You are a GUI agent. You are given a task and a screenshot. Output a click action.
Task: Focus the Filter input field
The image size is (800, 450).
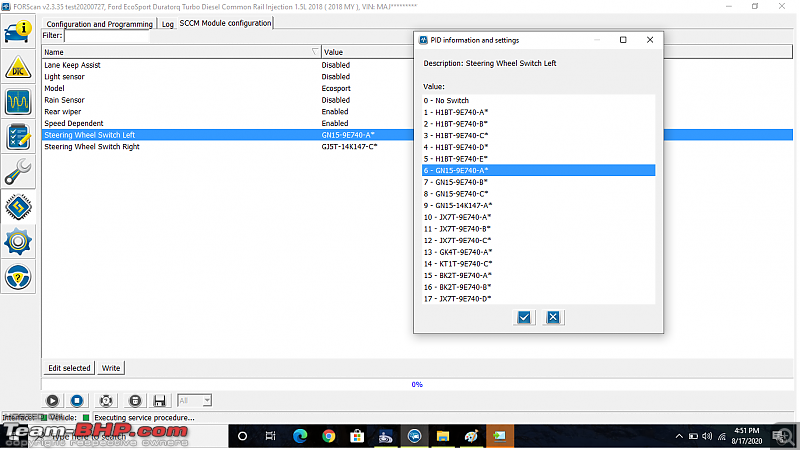tap(107, 36)
